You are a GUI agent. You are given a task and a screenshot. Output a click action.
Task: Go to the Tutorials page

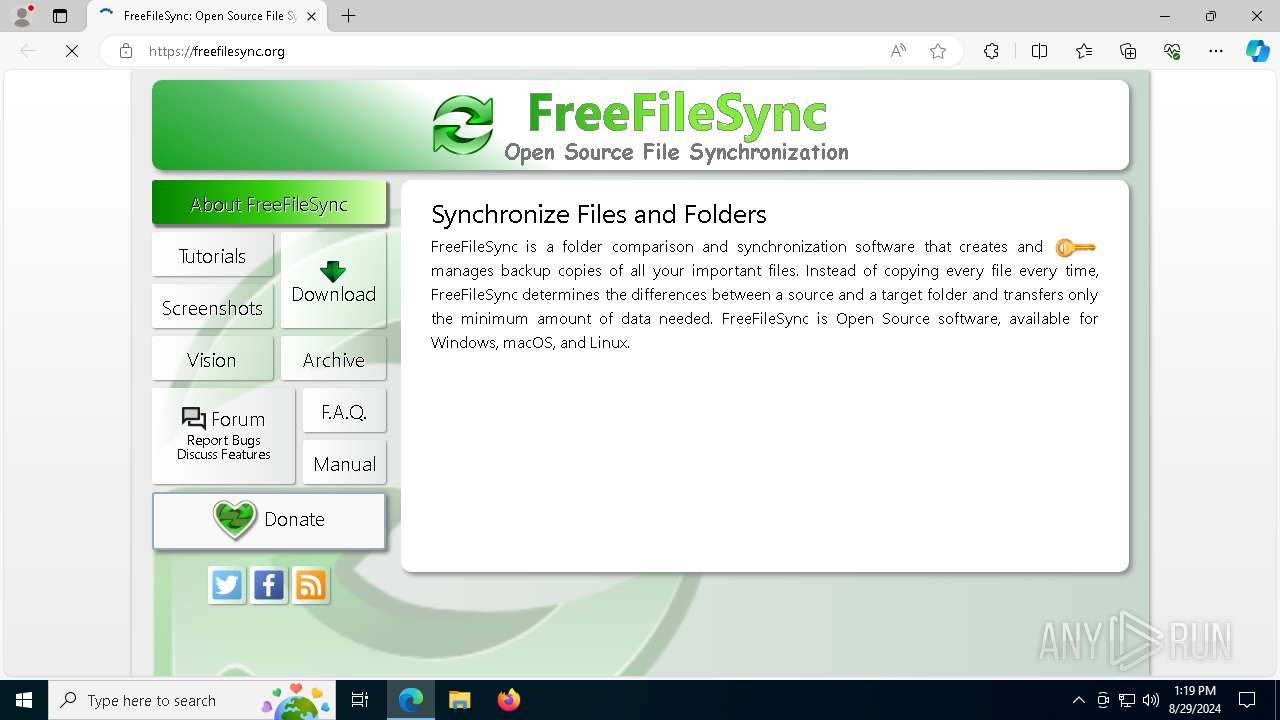[212, 256]
